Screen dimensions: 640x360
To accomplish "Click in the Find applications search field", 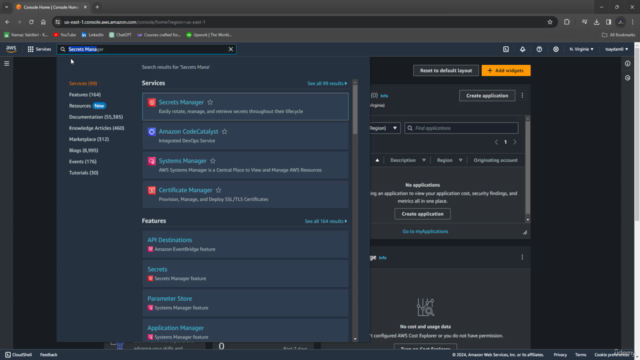I will (461, 128).
